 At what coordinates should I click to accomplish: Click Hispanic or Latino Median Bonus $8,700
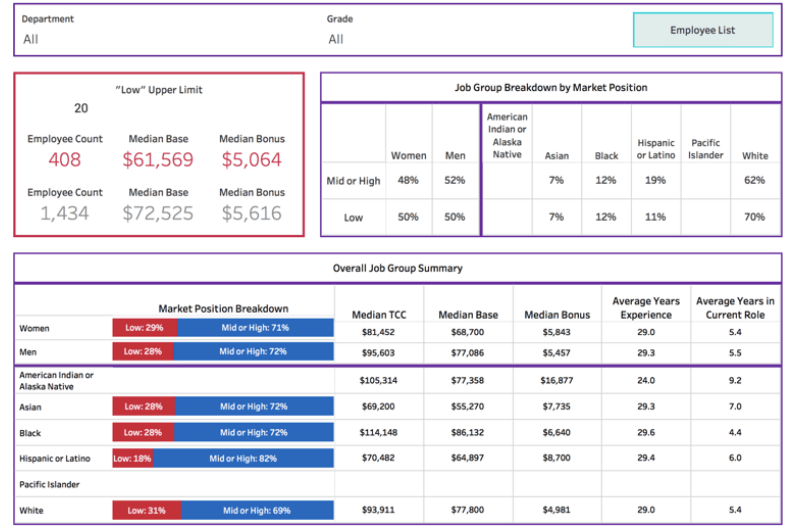click(556, 458)
